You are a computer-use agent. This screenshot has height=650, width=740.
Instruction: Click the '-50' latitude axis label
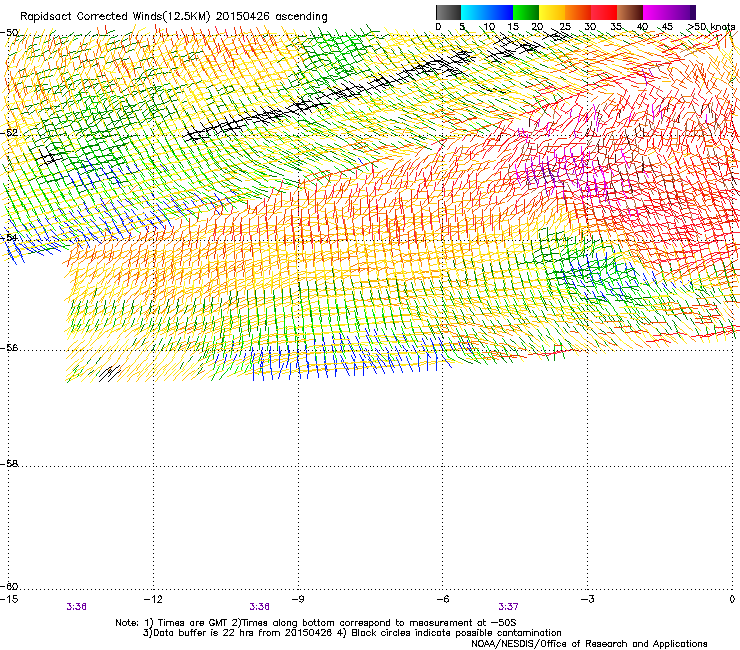pos(9,33)
